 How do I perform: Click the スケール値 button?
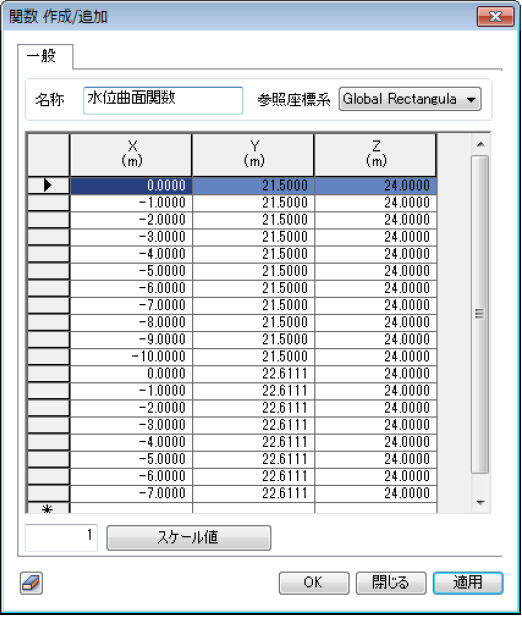[x=188, y=537]
